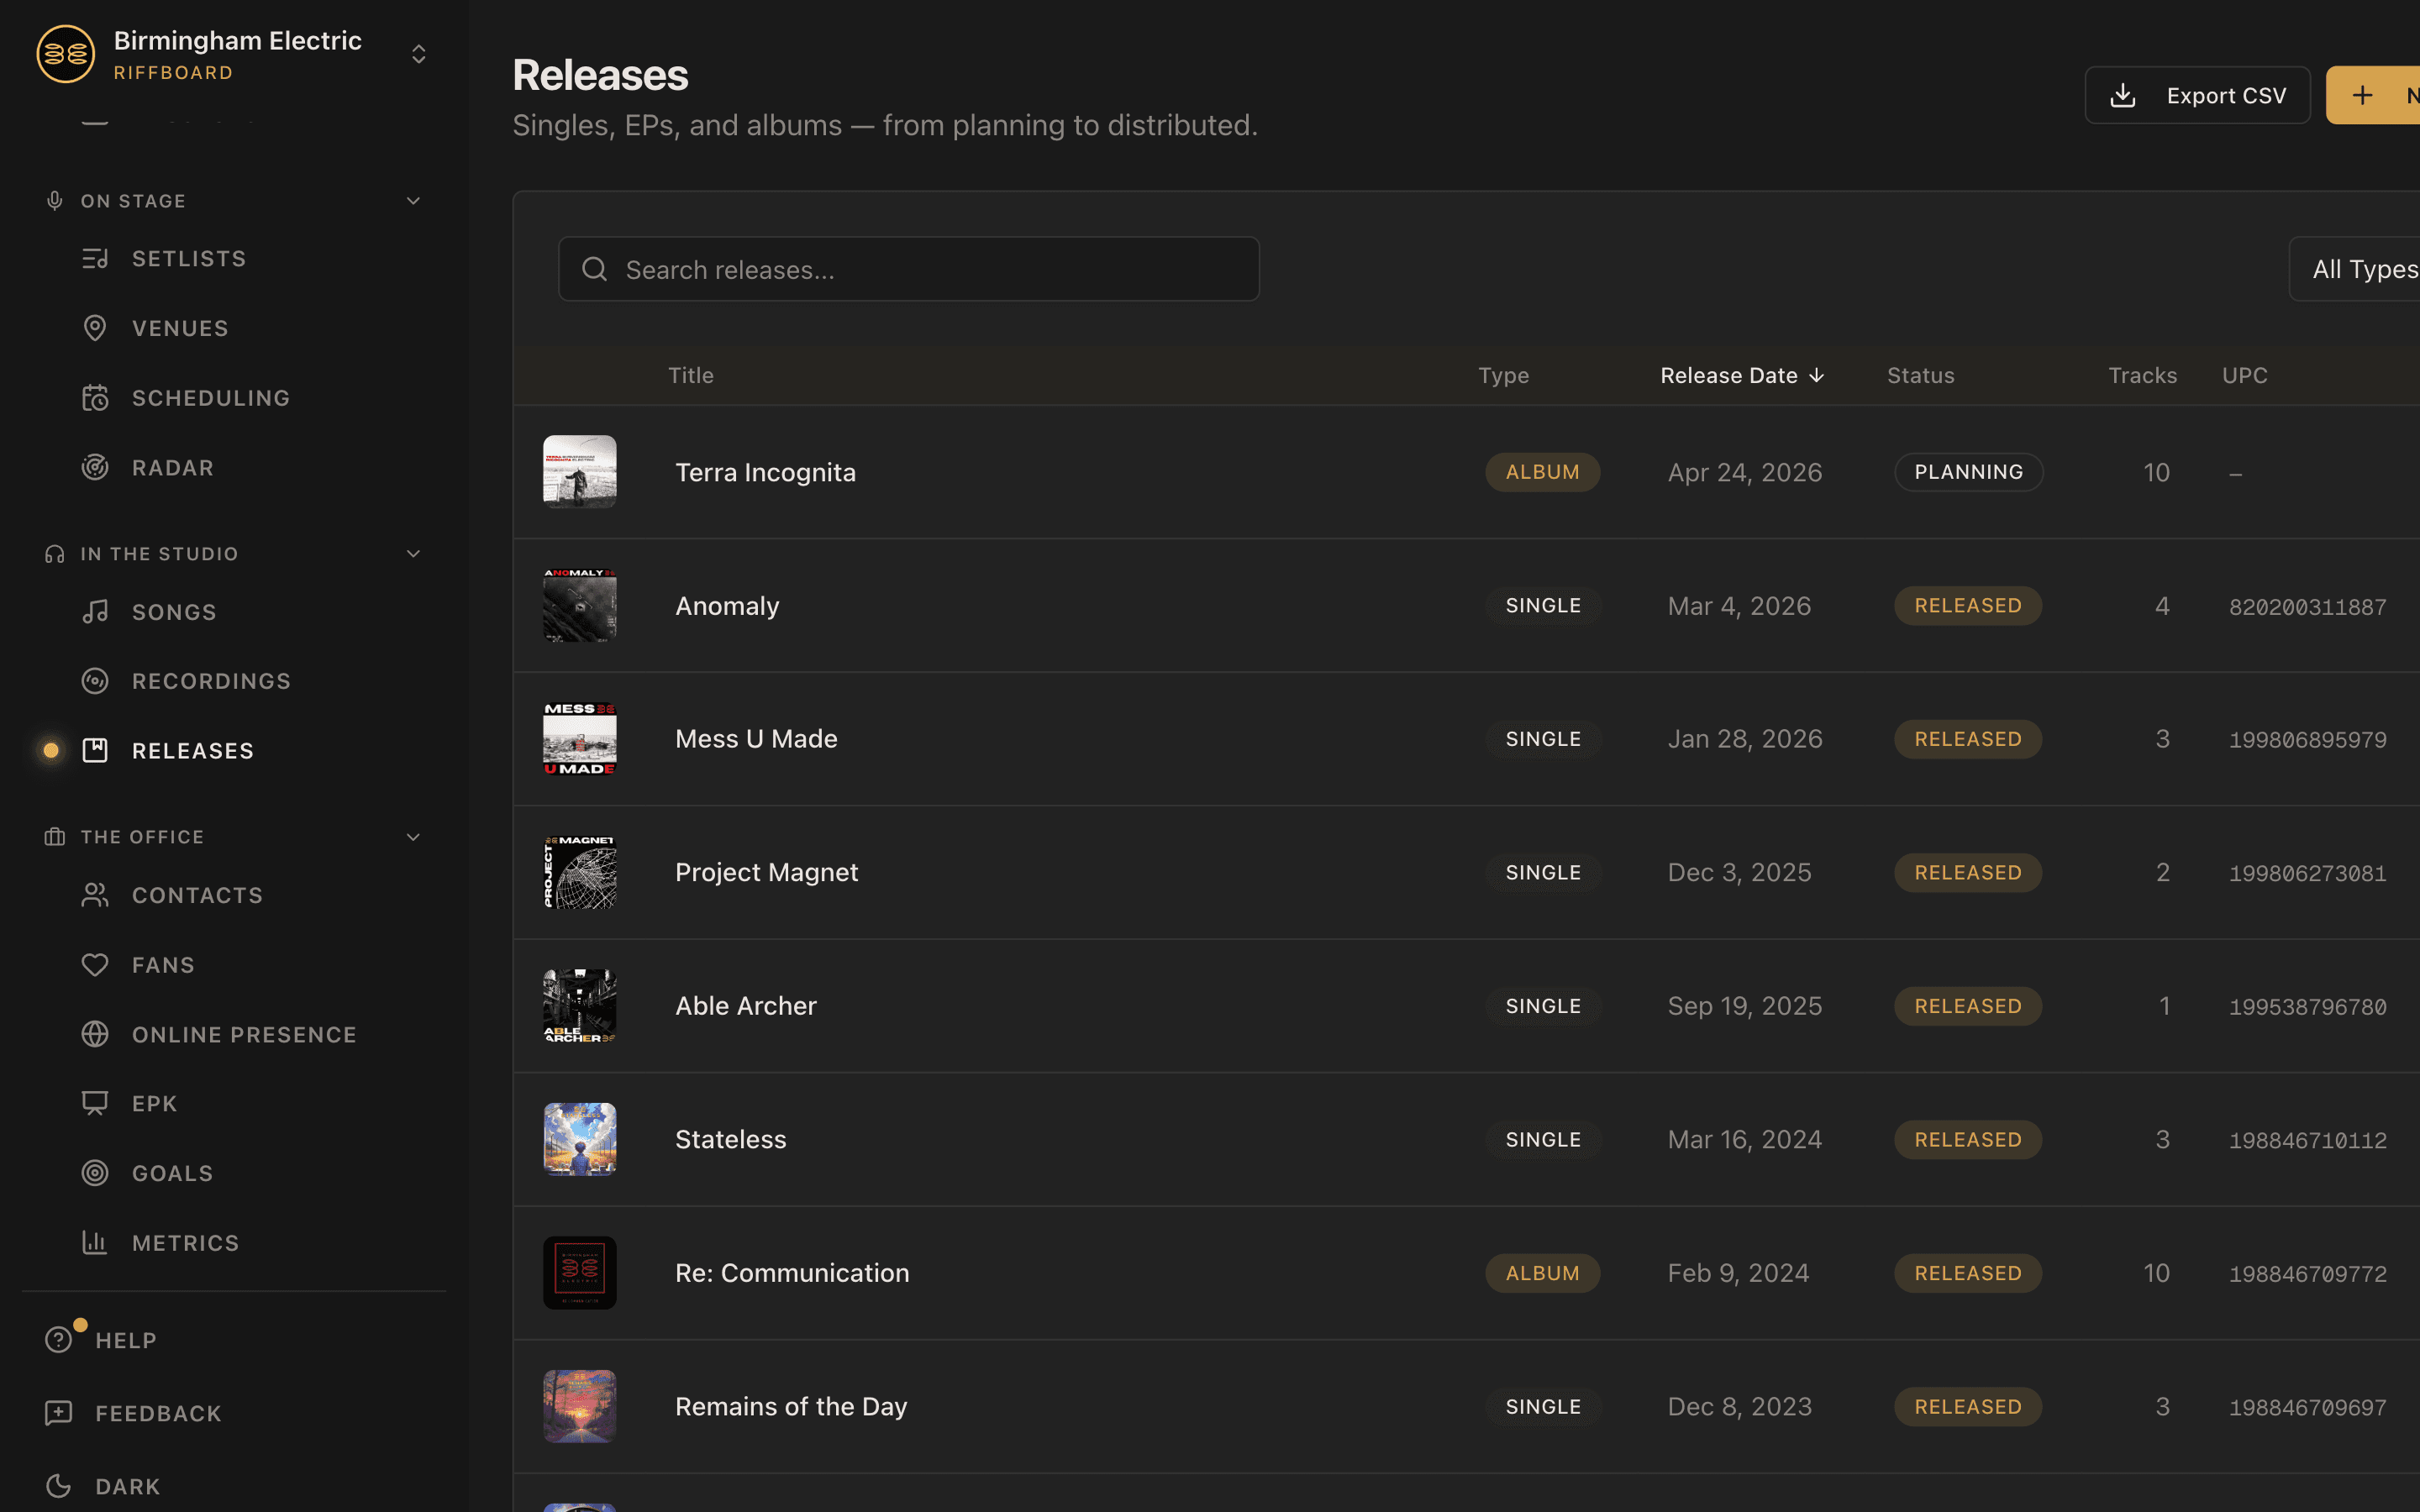Go to the EPK page
This screenshot has width=2420, height=1512.
tap(155, 1103)
